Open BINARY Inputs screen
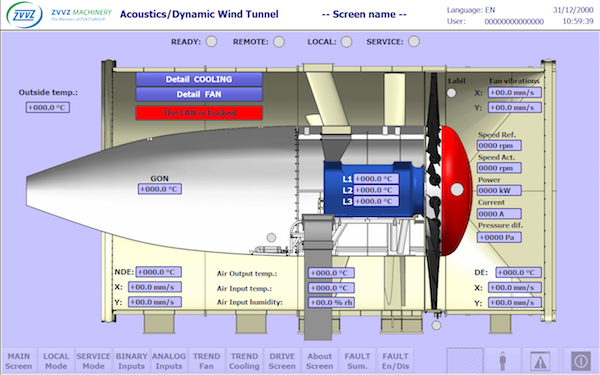This screenshot has height=375, width=600. [131, 361]
